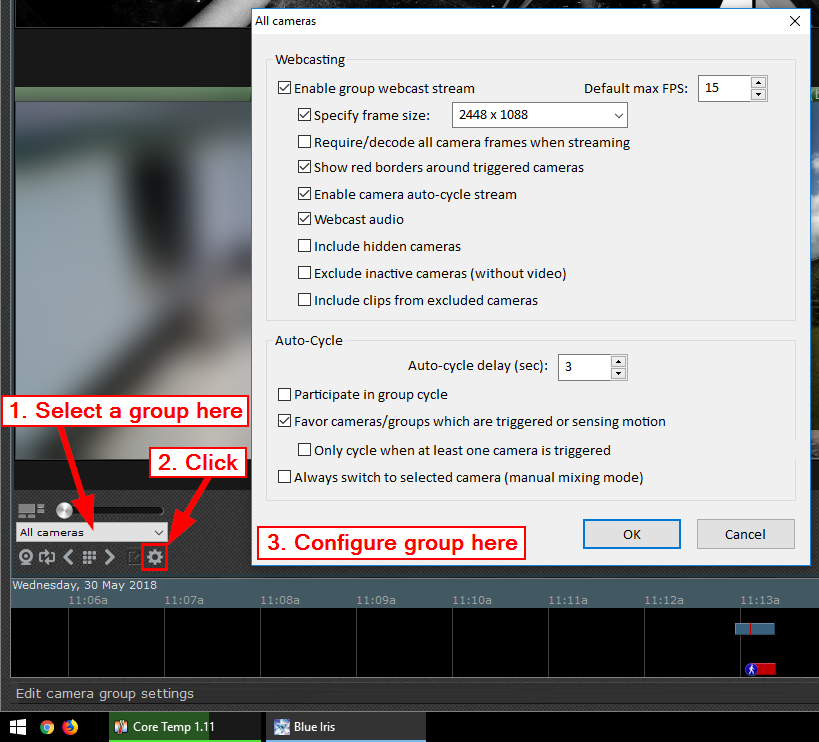This screenshot has height=742, width=819.
Task: Launch Chrome from the taskbar
Action: pos(47,727)
